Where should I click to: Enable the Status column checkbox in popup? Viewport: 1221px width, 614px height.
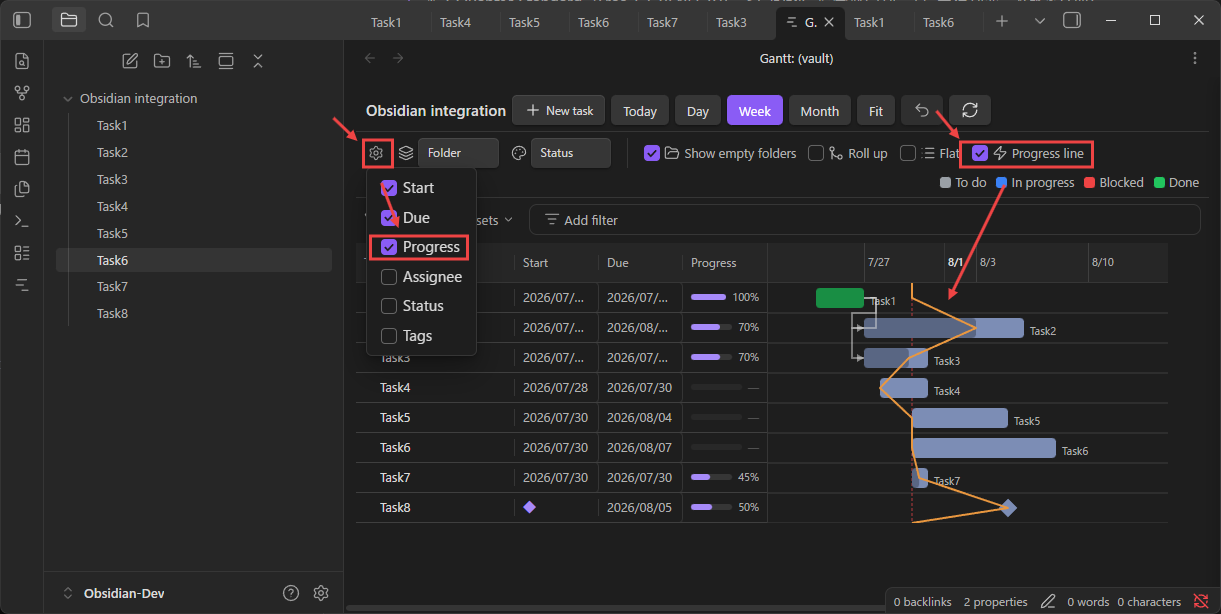pyautogui.click(x=389, y=306)
